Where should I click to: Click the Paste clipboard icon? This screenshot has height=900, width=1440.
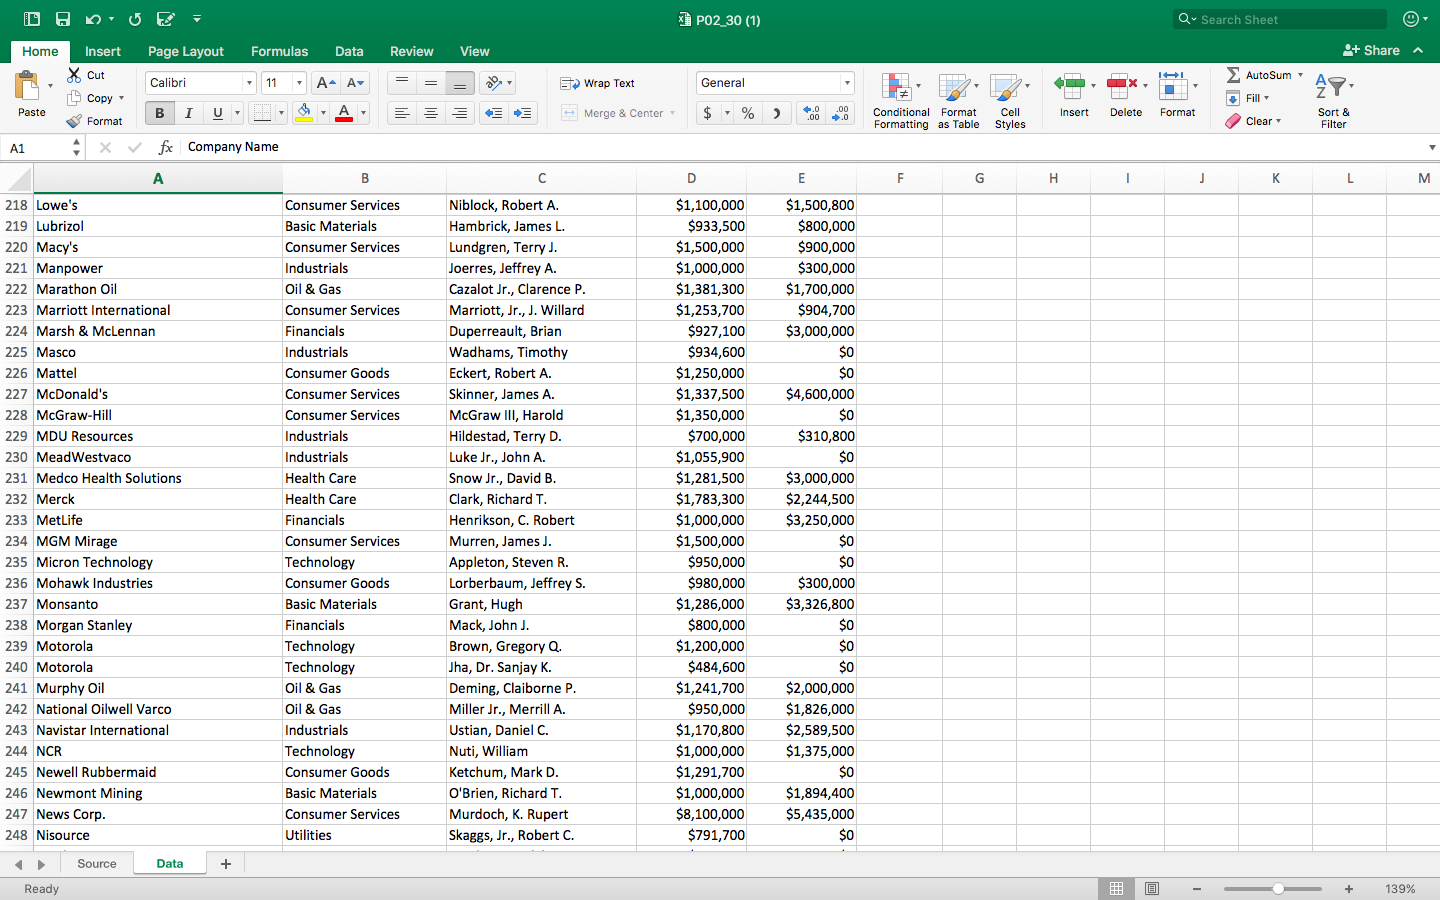pos(27,86)
